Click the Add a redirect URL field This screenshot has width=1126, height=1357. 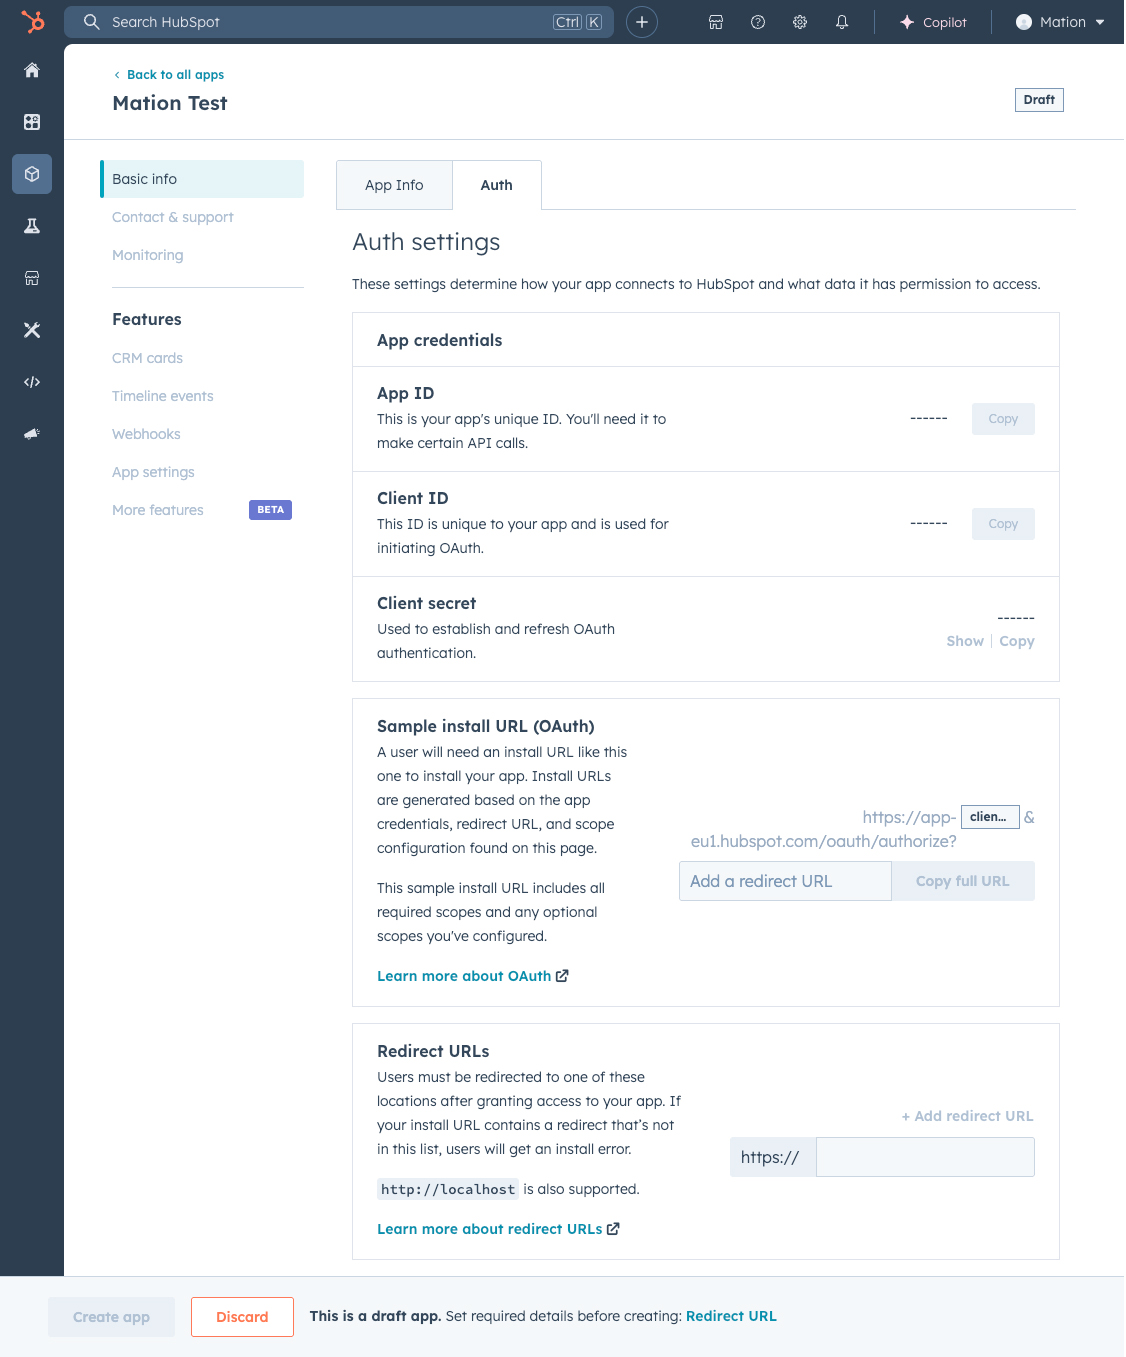coord(785,881)
